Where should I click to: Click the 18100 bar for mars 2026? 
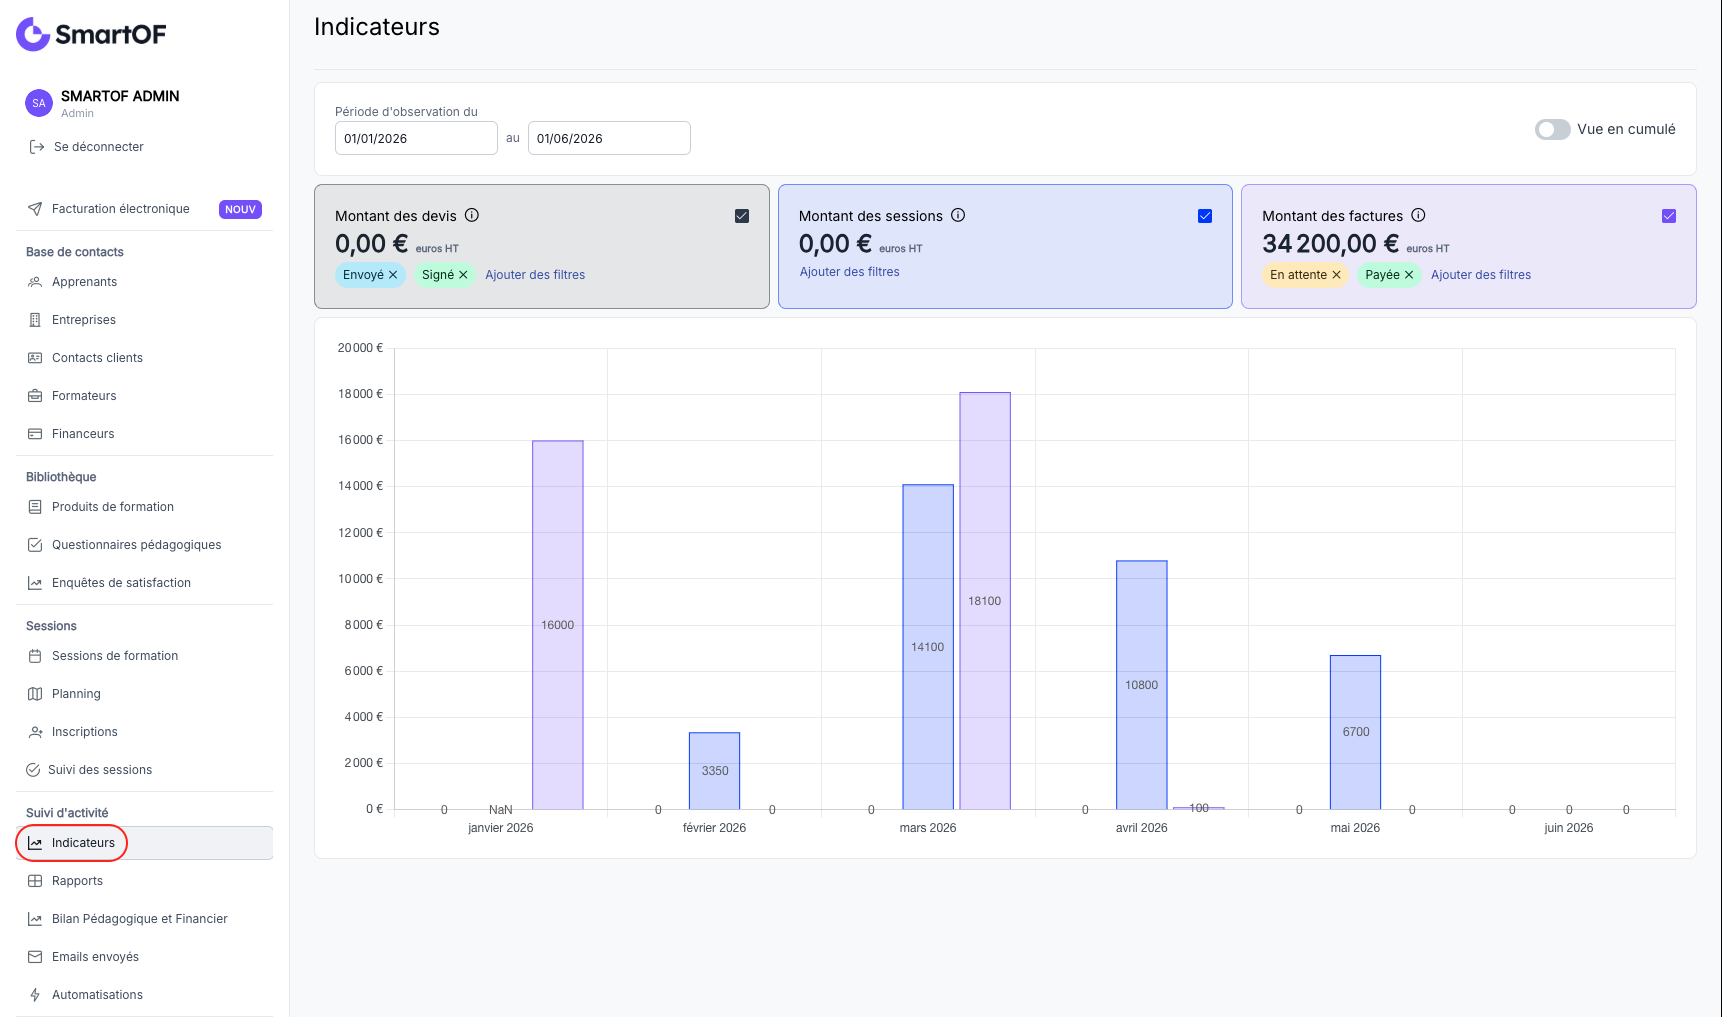[985, 601]
